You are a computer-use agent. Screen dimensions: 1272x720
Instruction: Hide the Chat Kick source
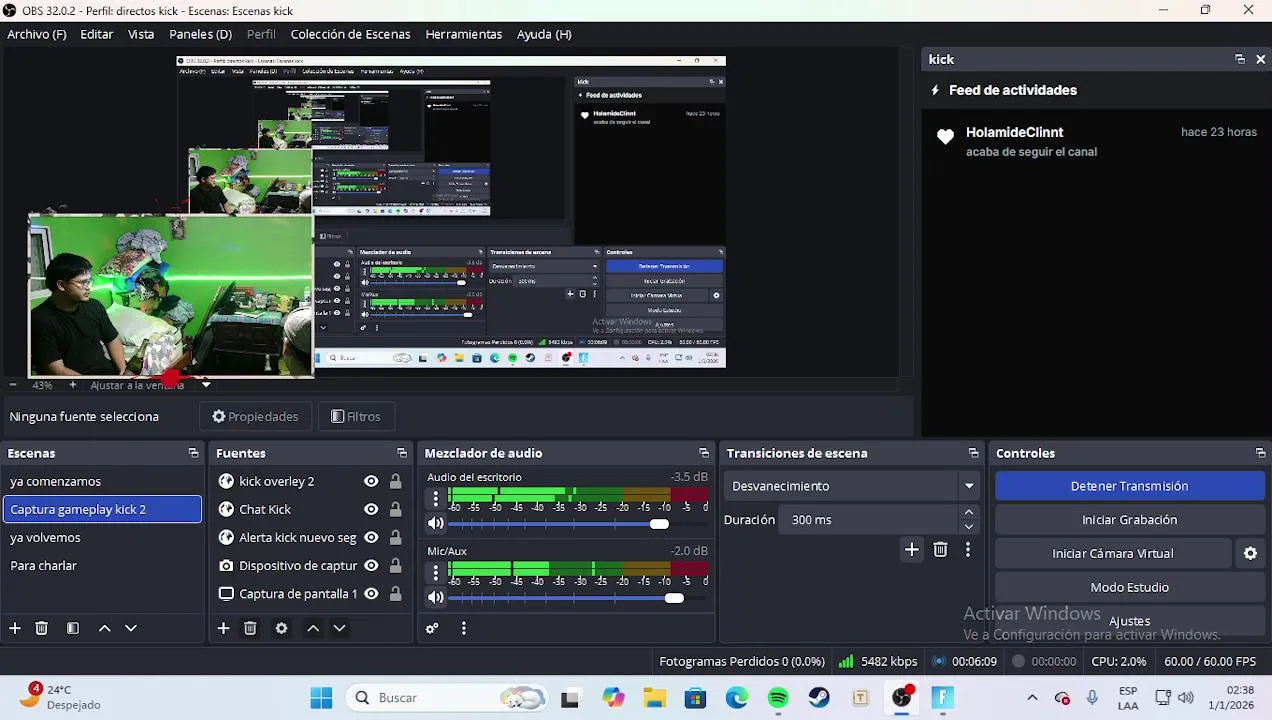pyautogui.click(x=371, y=509)
